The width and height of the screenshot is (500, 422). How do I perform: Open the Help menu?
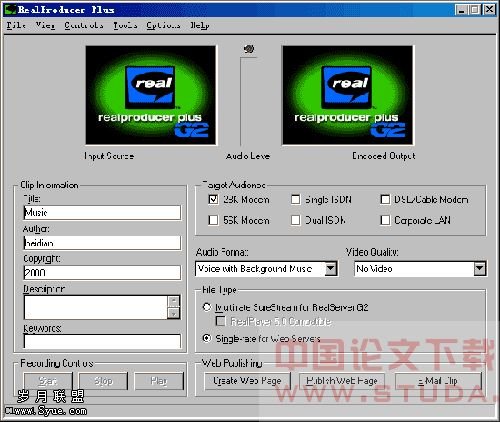click(x=200, y=25)
